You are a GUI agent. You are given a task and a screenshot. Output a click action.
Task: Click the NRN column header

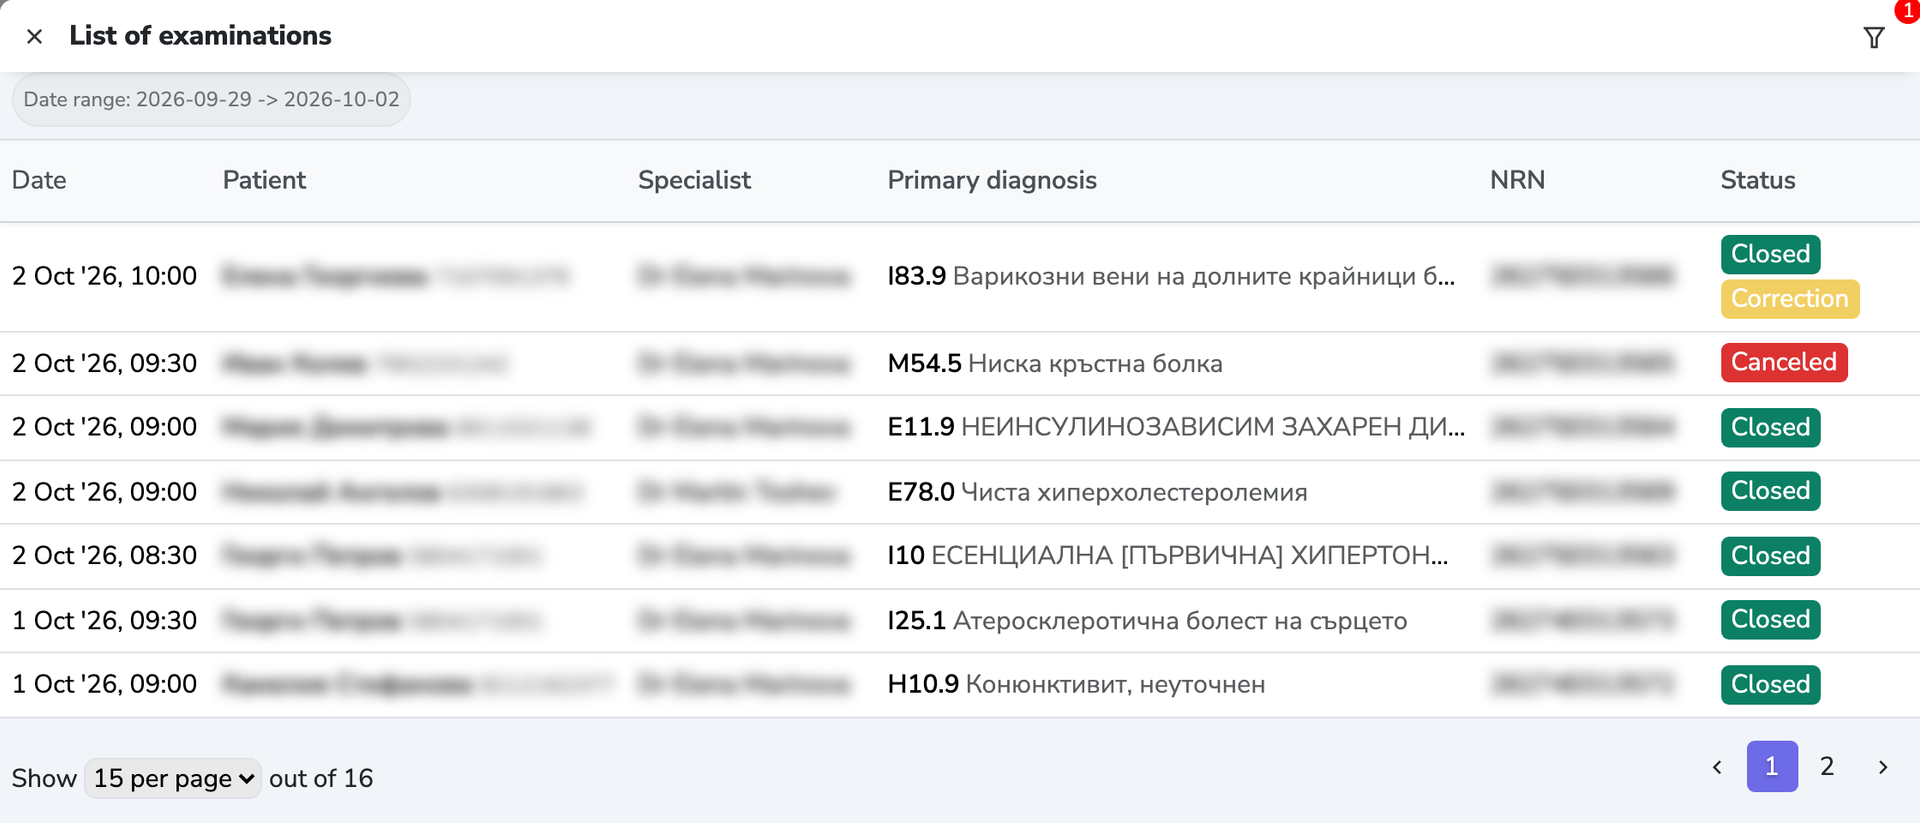(1517, 180)
